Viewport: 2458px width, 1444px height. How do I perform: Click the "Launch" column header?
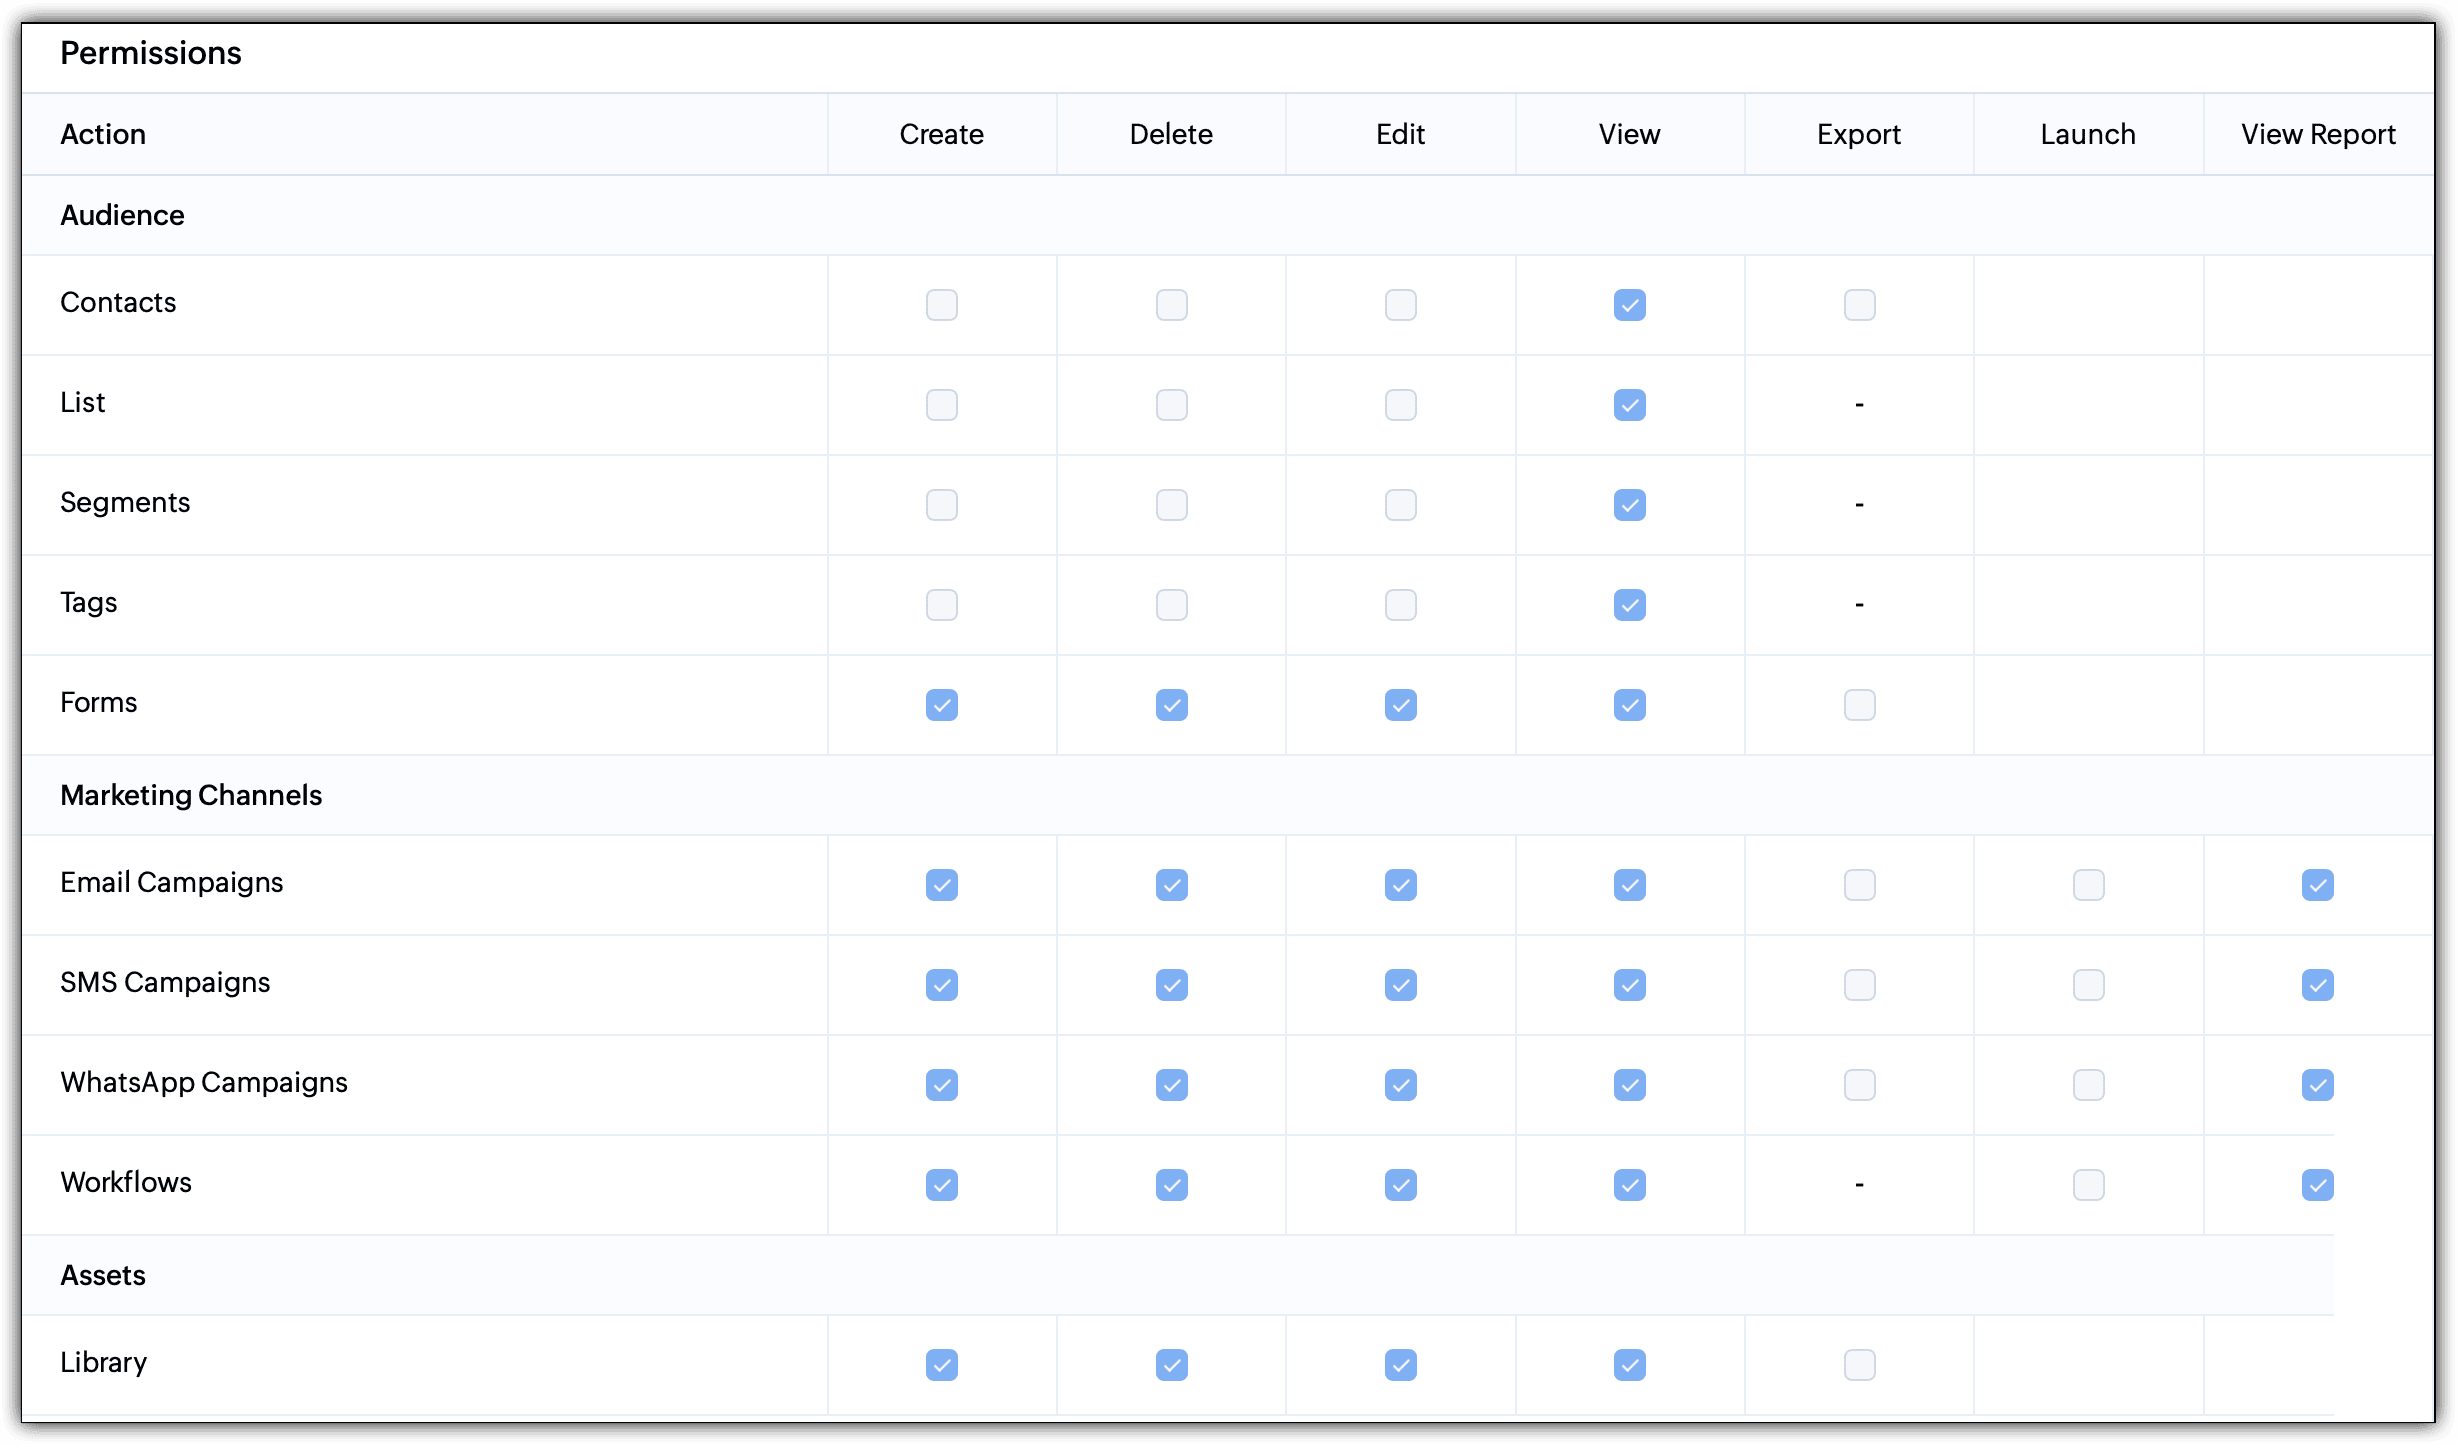click(2088, 134)
